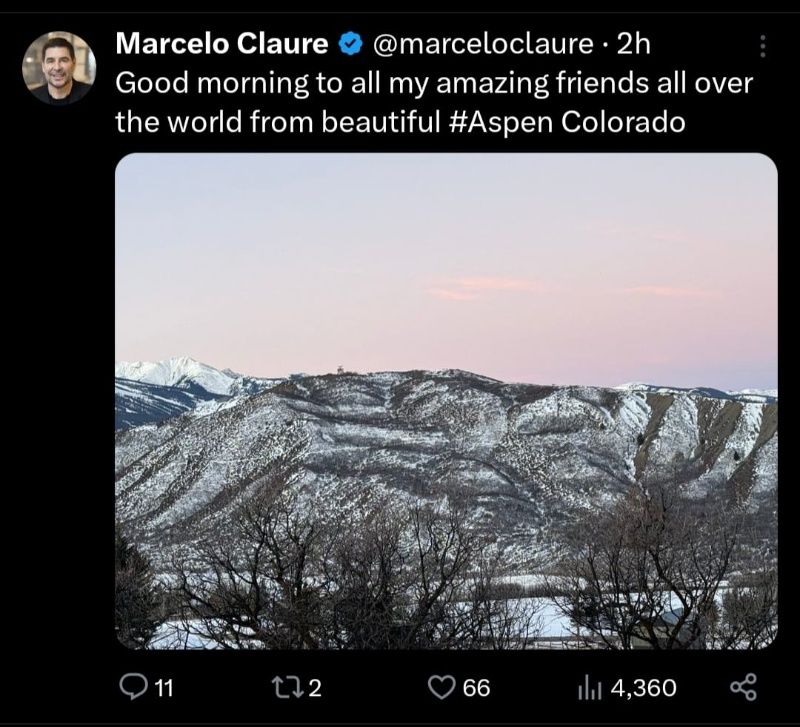Click the 4,360 views count
Screen dimensions: 800x727
643,688
